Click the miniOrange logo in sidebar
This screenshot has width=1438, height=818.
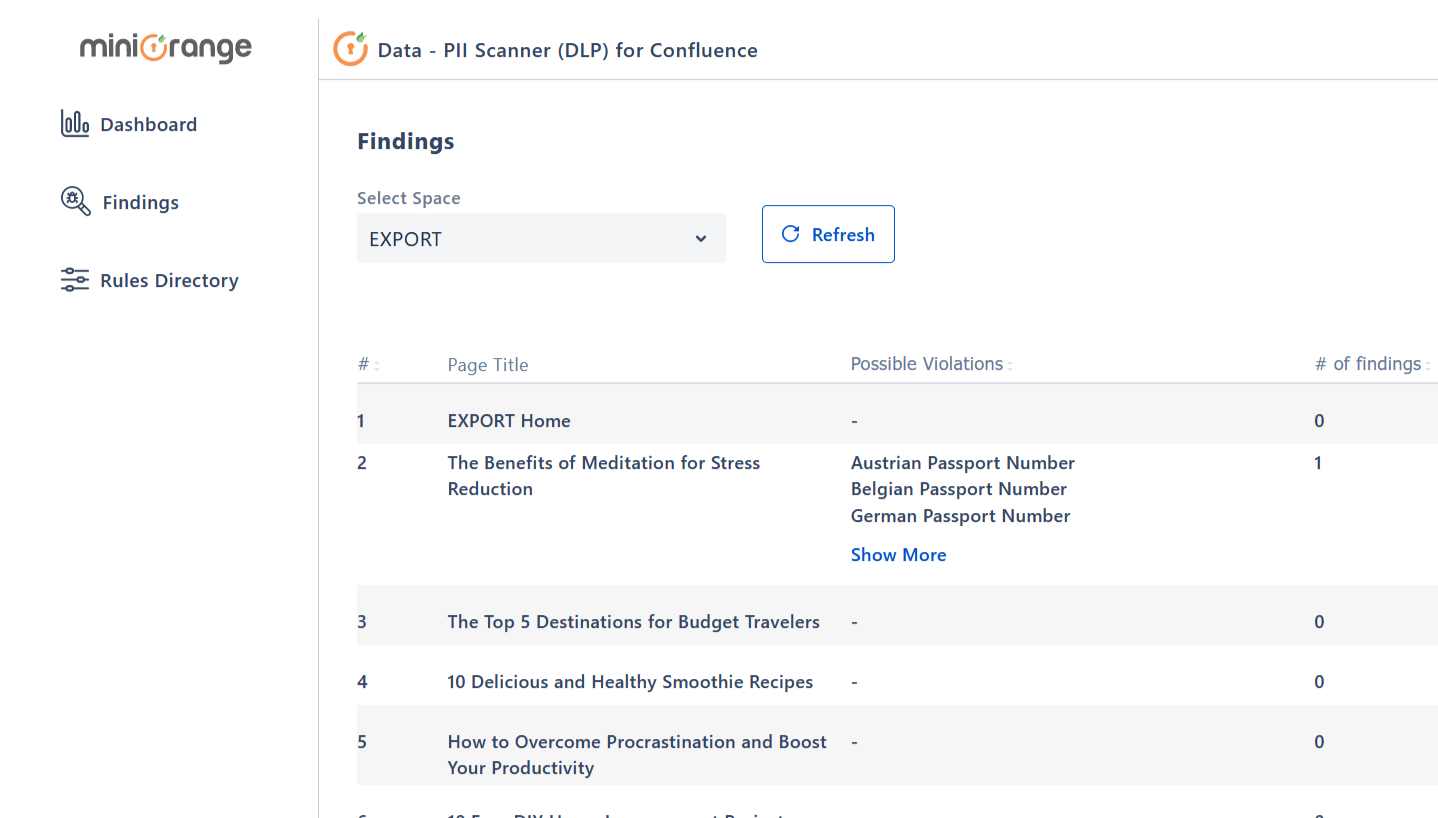click(x=166, y=47)
